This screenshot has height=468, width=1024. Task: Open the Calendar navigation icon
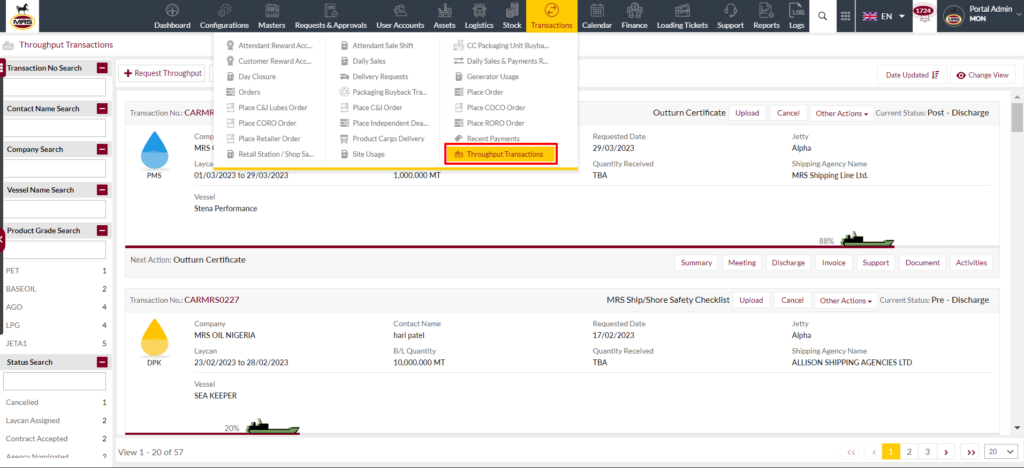[x=596, y=10]
